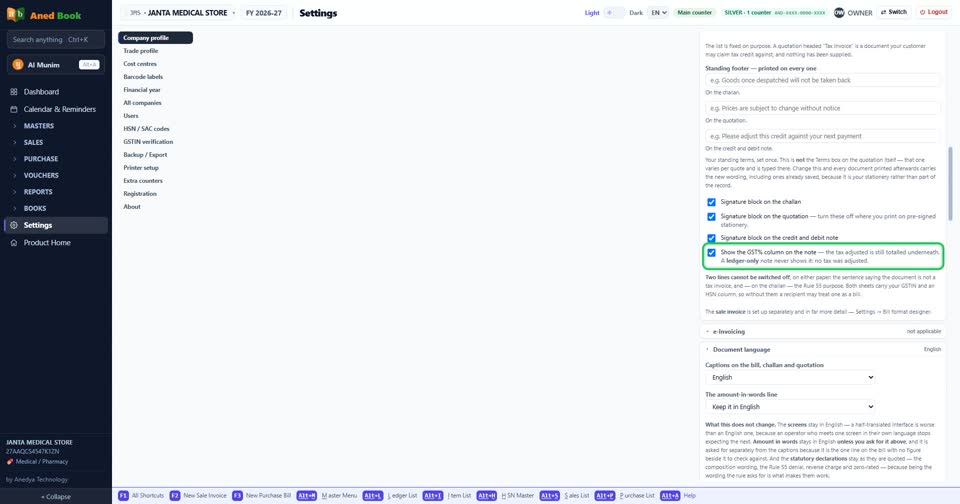The width and height of the screenshot is (960, 504).
Task: Toggle the Light/Dark theme switch
Action: coord(614,12)
